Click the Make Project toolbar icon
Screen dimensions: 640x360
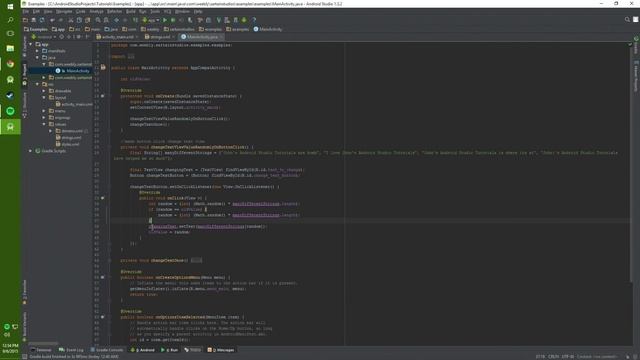tap(136, 20)
